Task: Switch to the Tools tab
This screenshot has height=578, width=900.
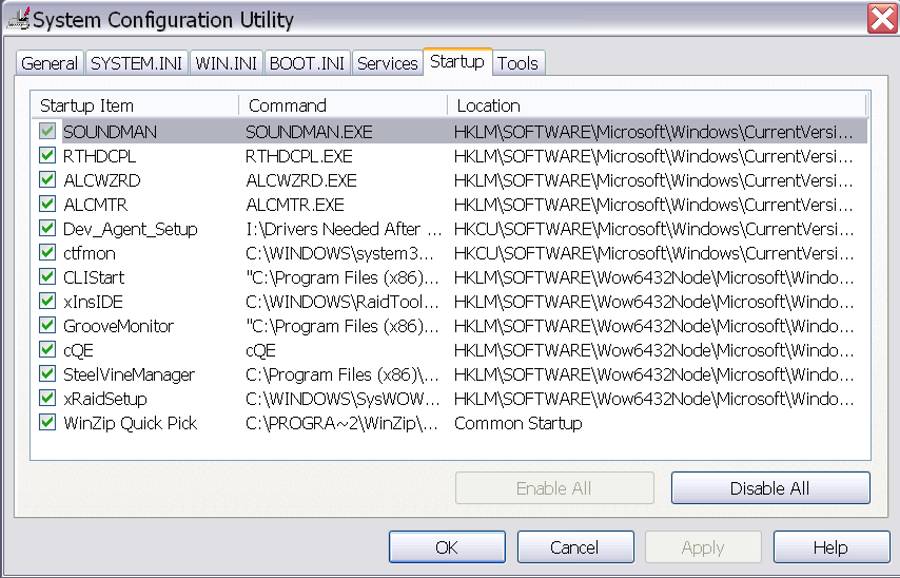Action: pos(518,63)
